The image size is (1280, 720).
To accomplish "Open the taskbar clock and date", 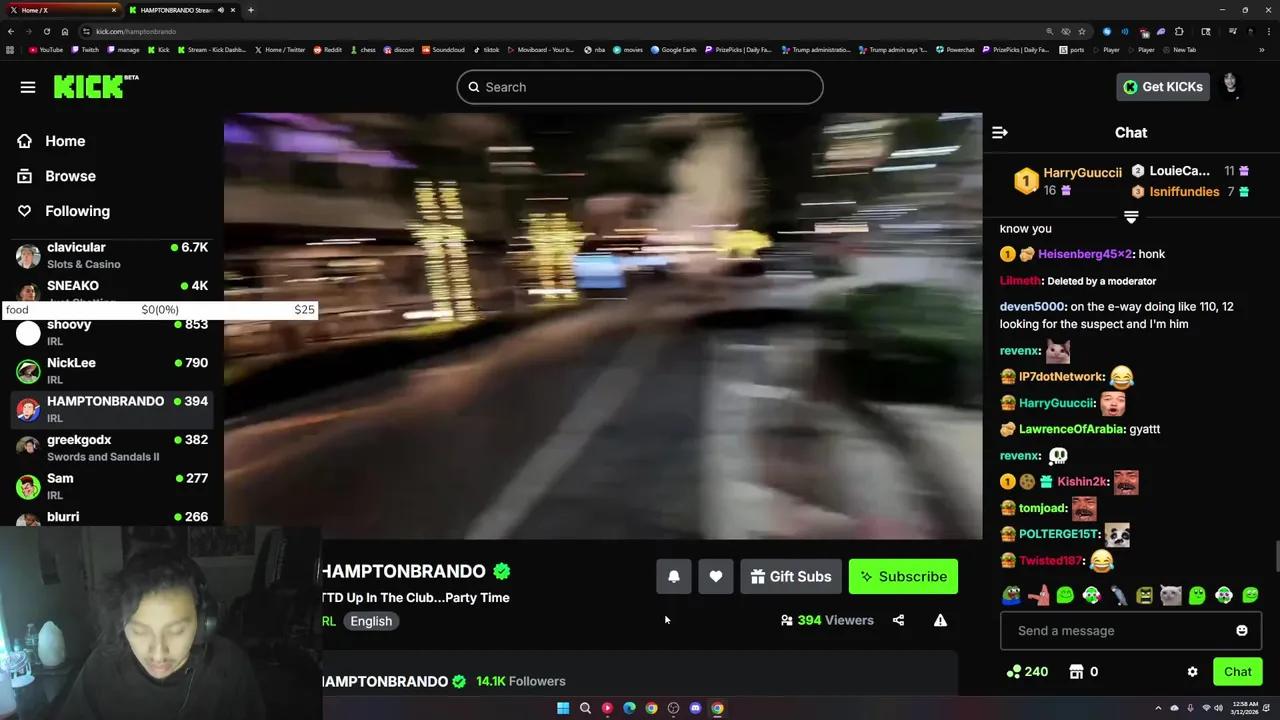I will (x=1246, y=708).
